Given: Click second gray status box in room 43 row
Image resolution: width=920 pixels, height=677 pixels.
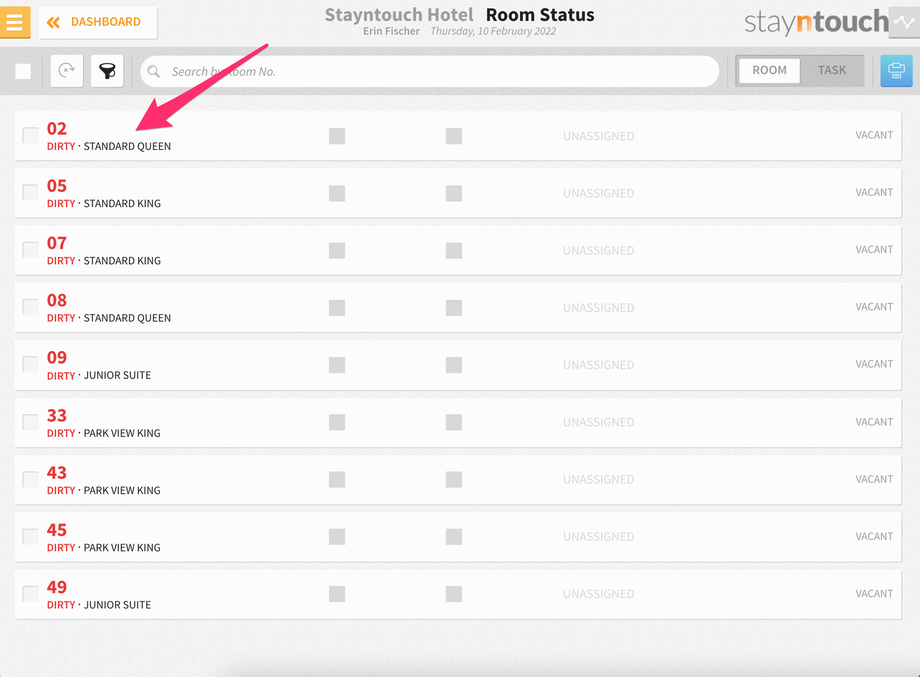Looking at the screenshot, I should point(454,480).
